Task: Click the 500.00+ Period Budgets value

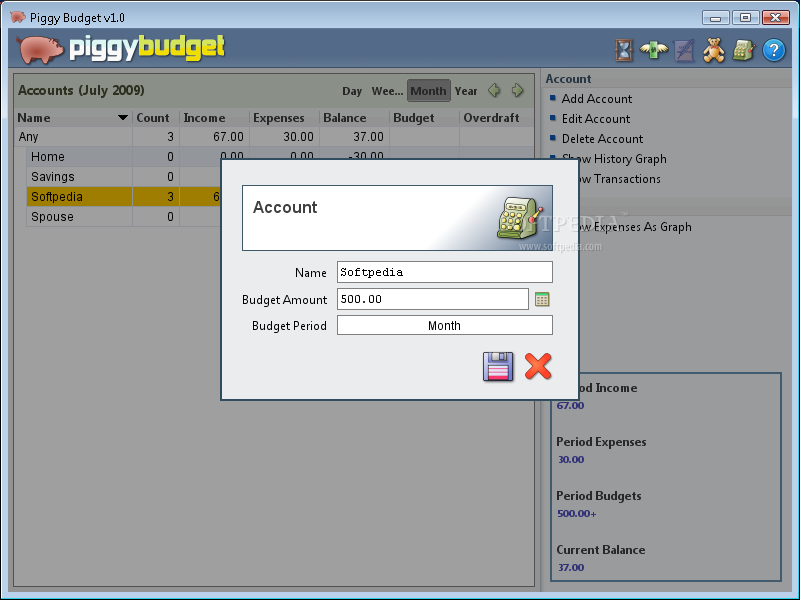Action: click(577, 514)
